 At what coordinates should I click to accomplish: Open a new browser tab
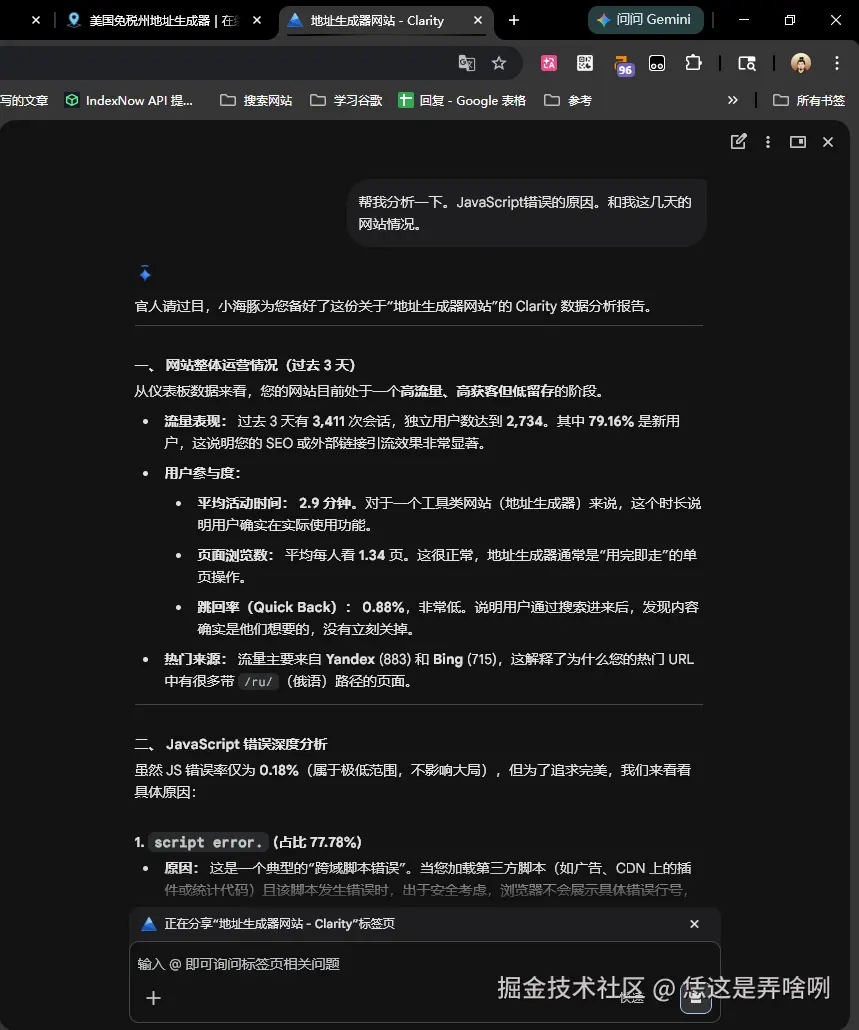click(x=514, y=20)
